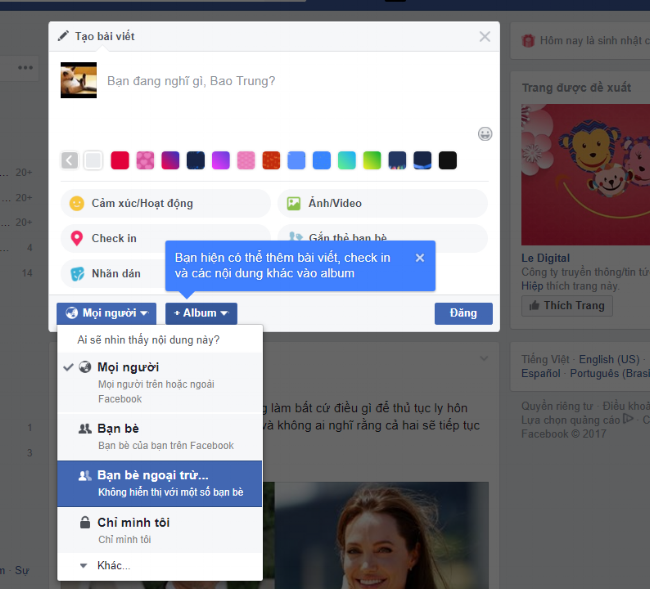Click the pink Check in location pin
This screenshot has height=589, width=650.
click(77, 238)
